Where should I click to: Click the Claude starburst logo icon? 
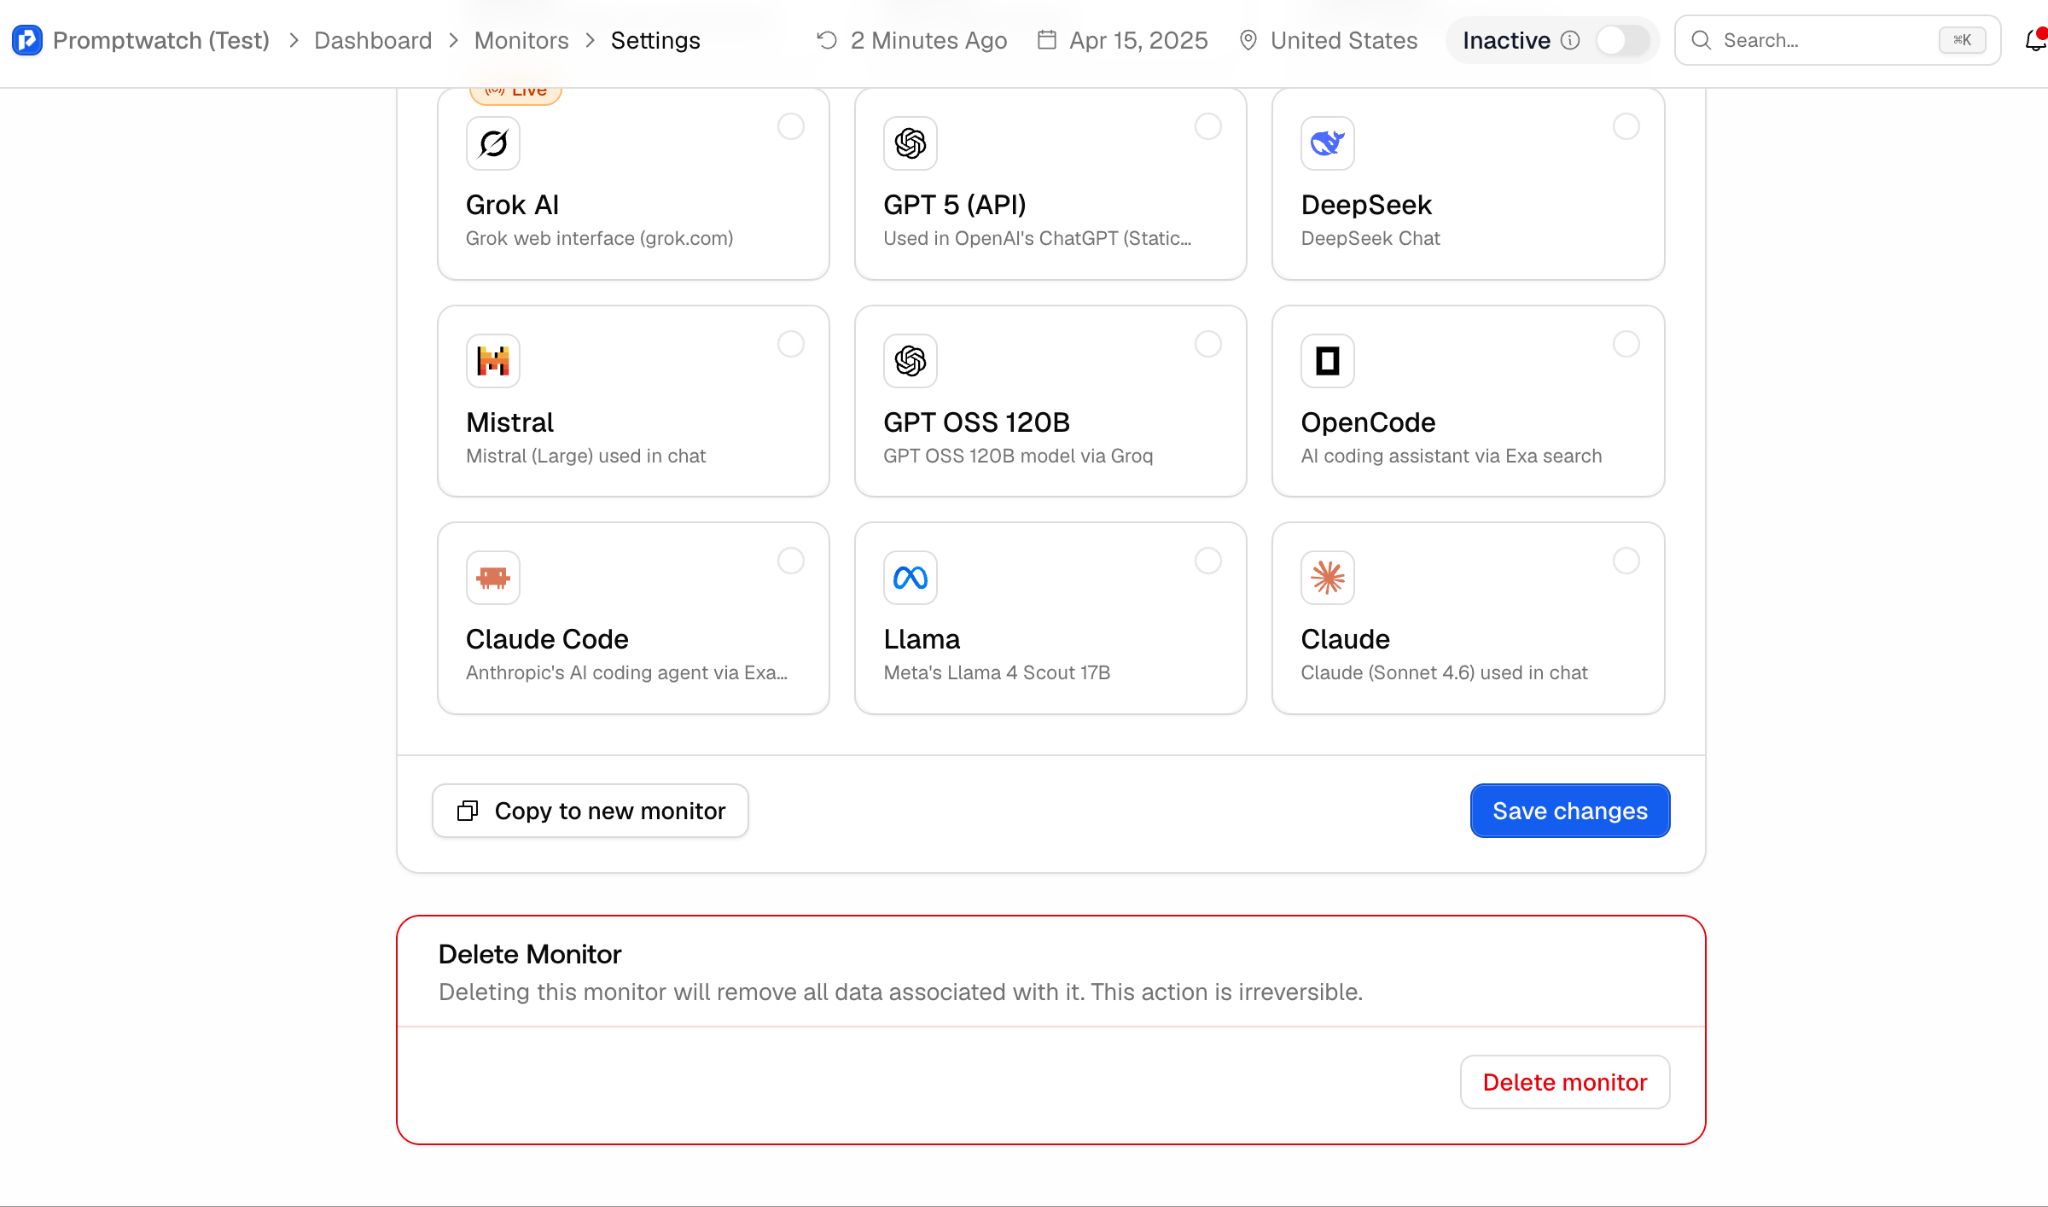click(1327, 577)
